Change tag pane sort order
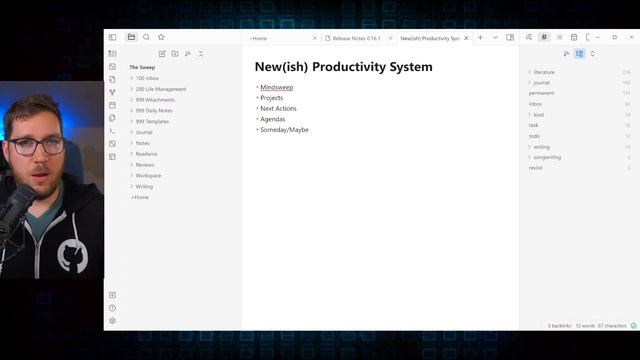 (567, 53)
